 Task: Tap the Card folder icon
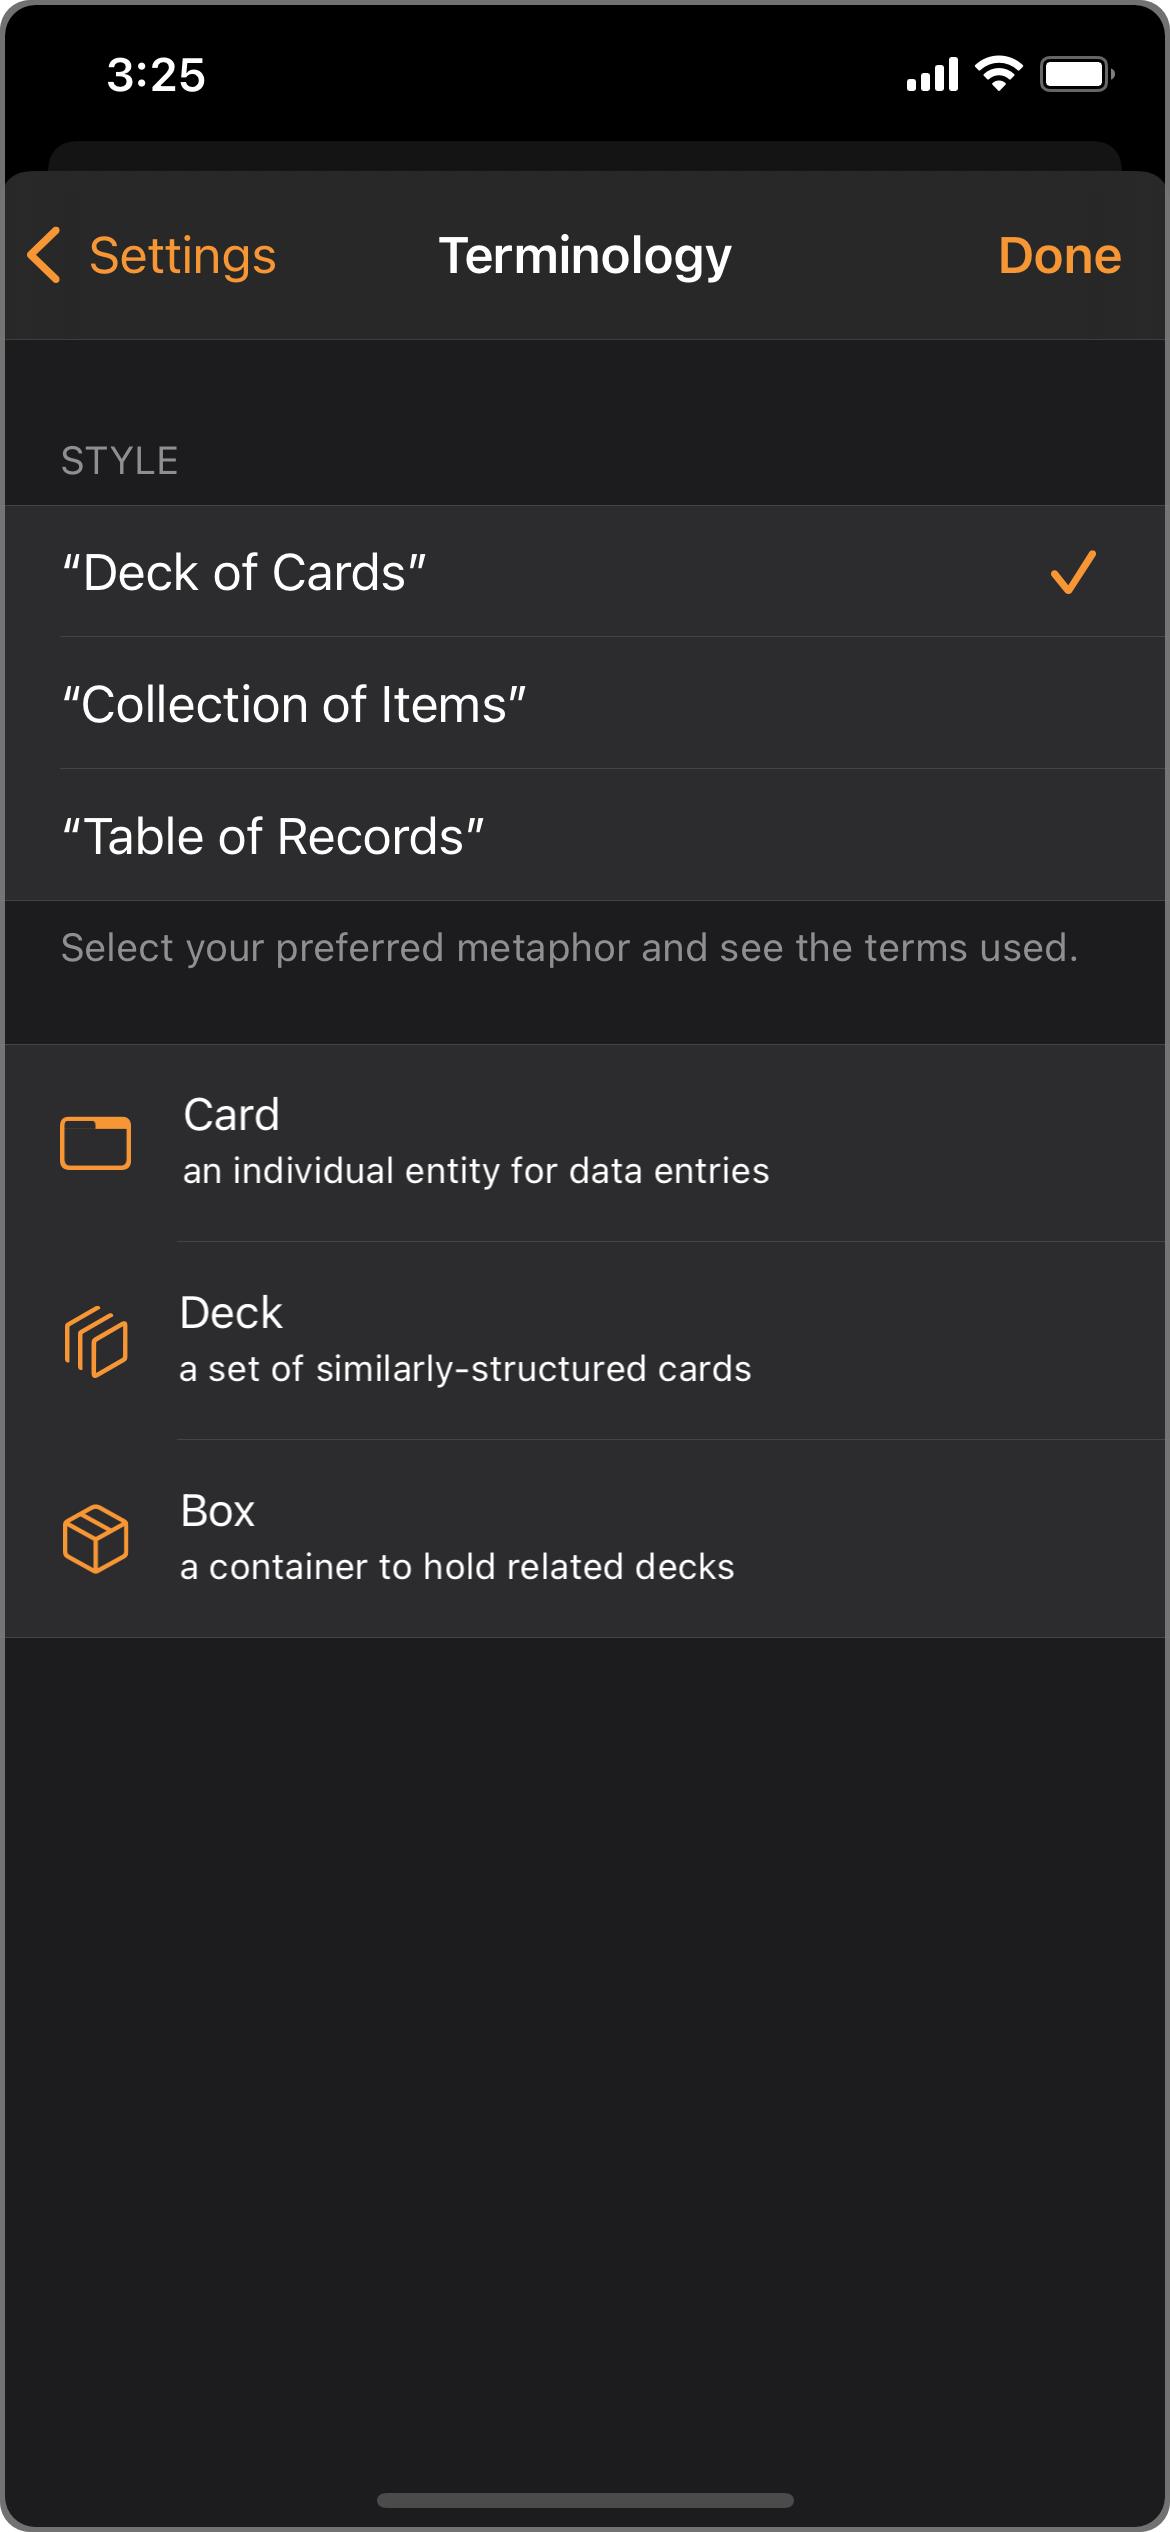click(x=95, y=1142)
